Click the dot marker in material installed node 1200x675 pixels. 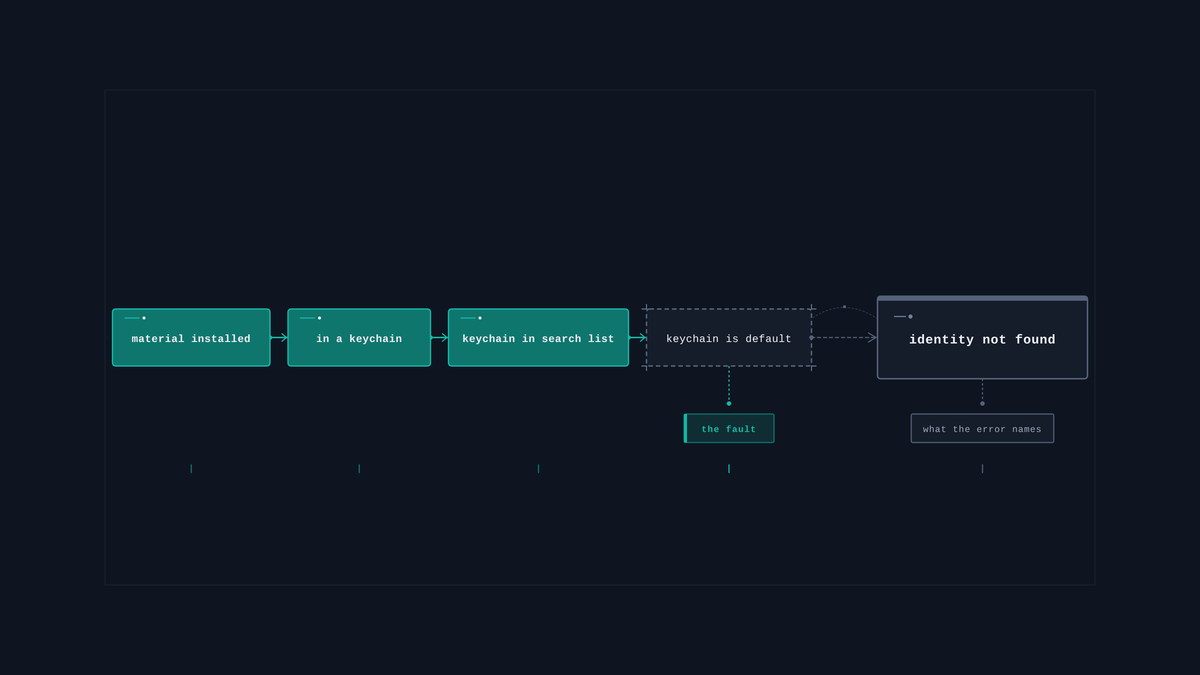144,318
